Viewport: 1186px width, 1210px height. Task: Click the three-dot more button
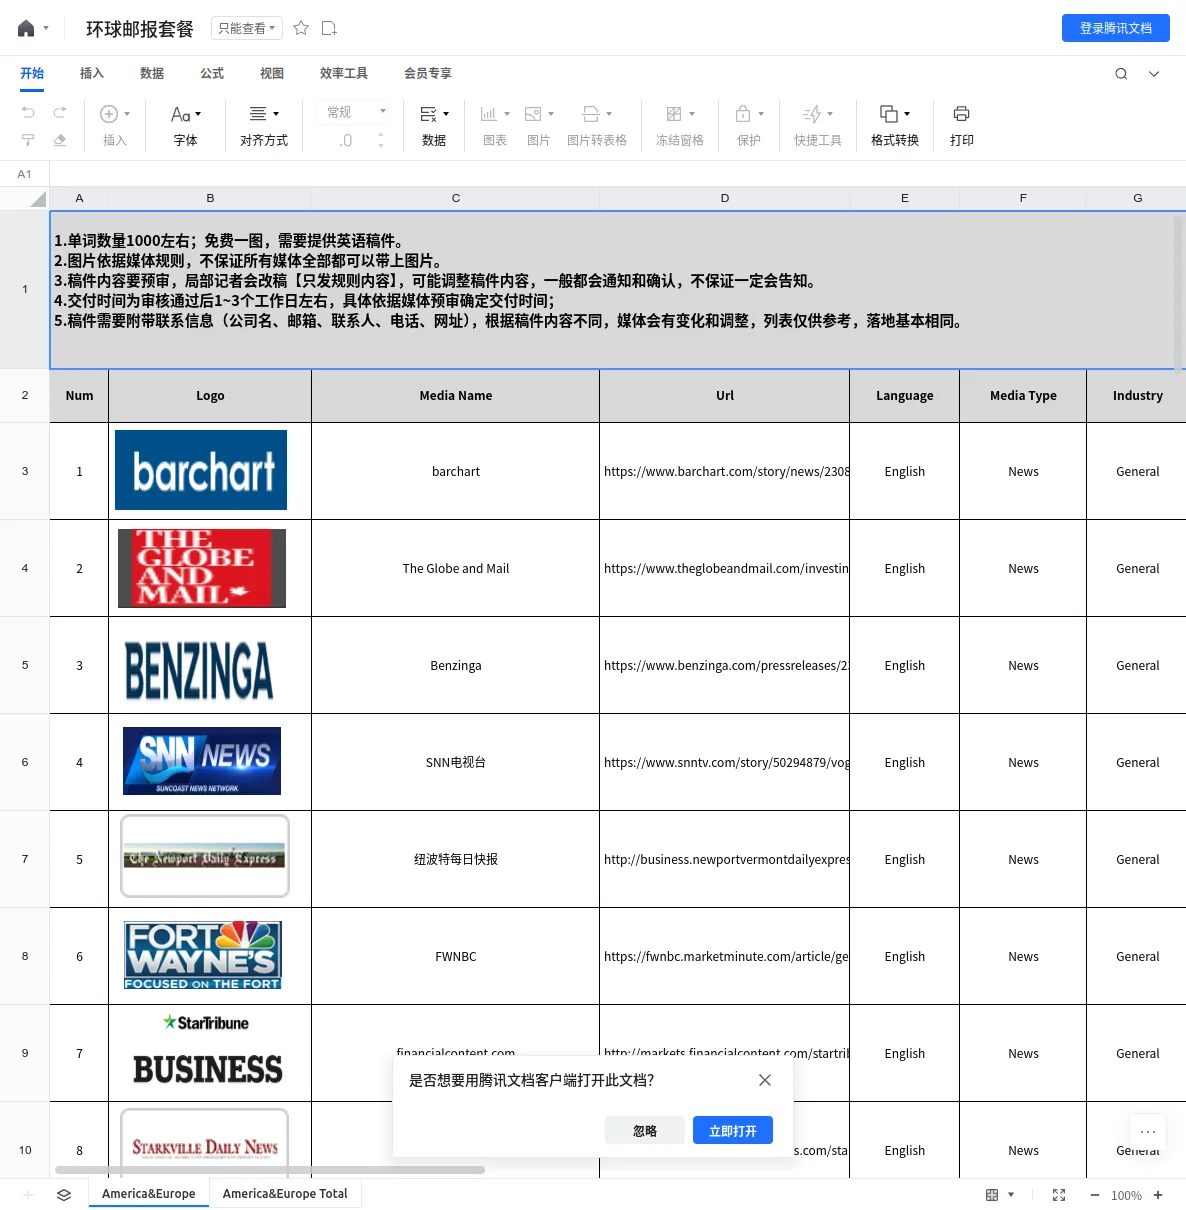tap(1148, 1132)
